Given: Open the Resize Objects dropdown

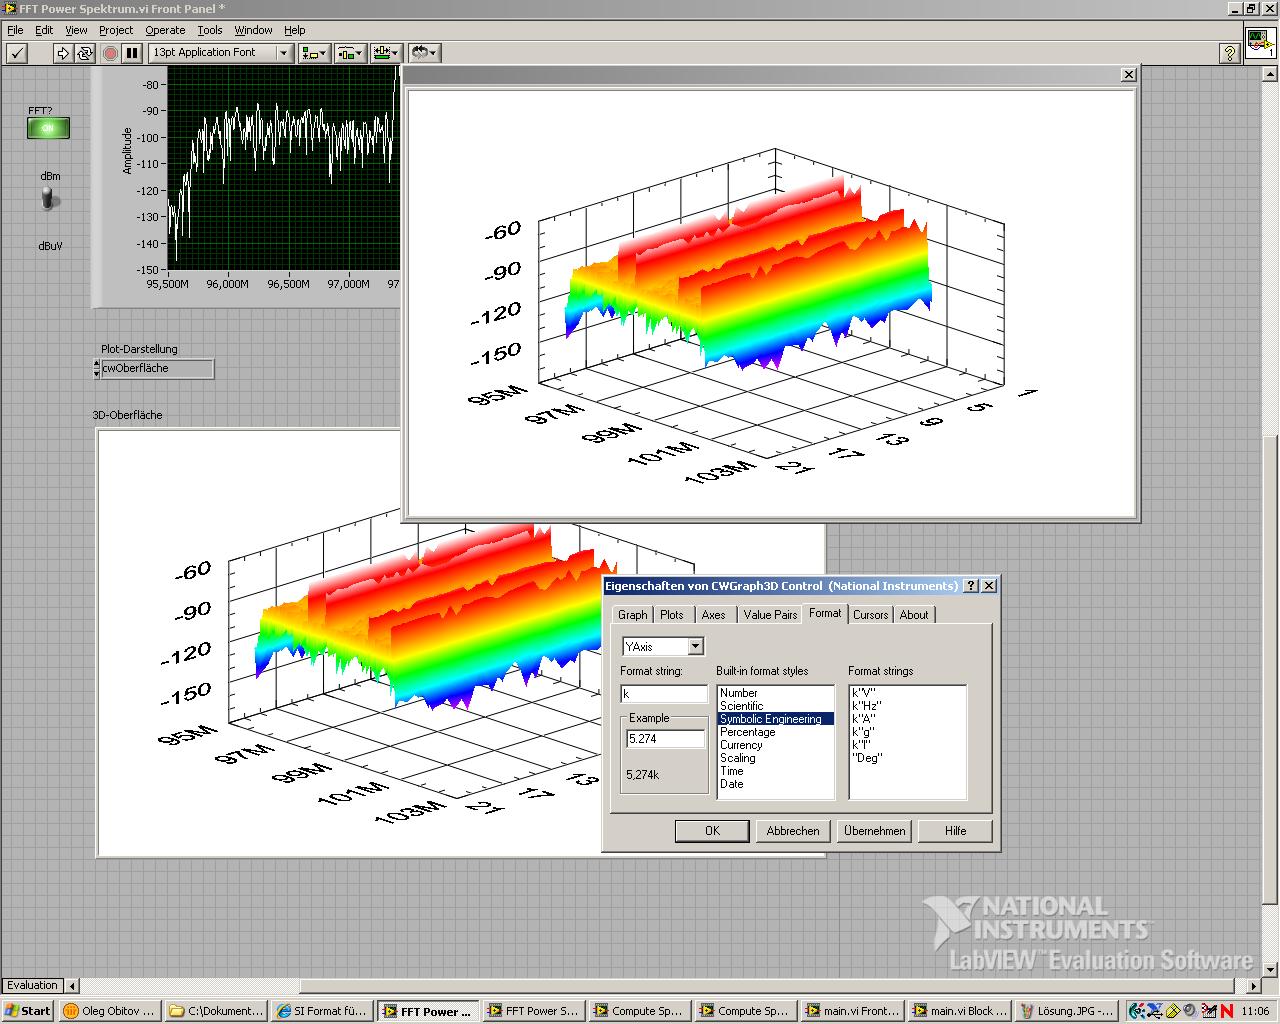Looking at the screenshot, I should point(386,53).
